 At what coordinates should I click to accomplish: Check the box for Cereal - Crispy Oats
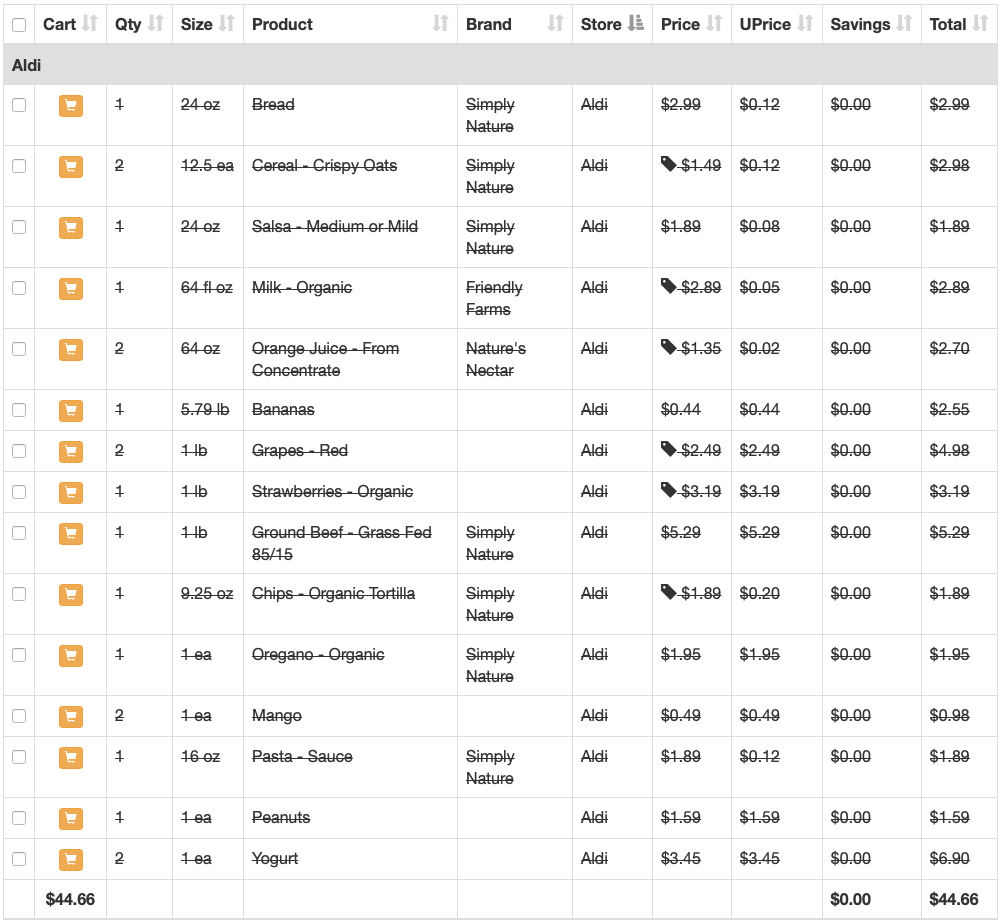tap(19, 166)
